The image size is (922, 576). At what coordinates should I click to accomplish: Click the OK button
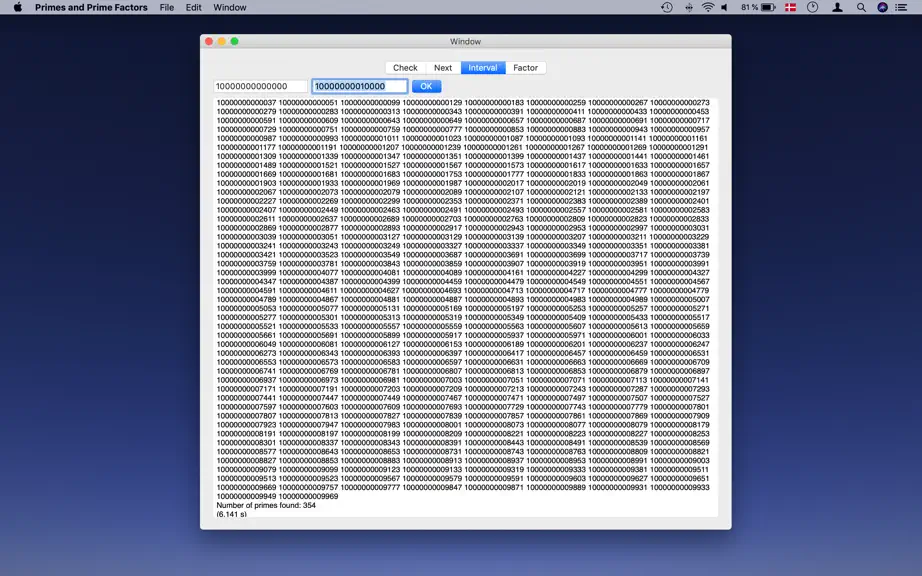pyautogui.click(x=426, y=86)
